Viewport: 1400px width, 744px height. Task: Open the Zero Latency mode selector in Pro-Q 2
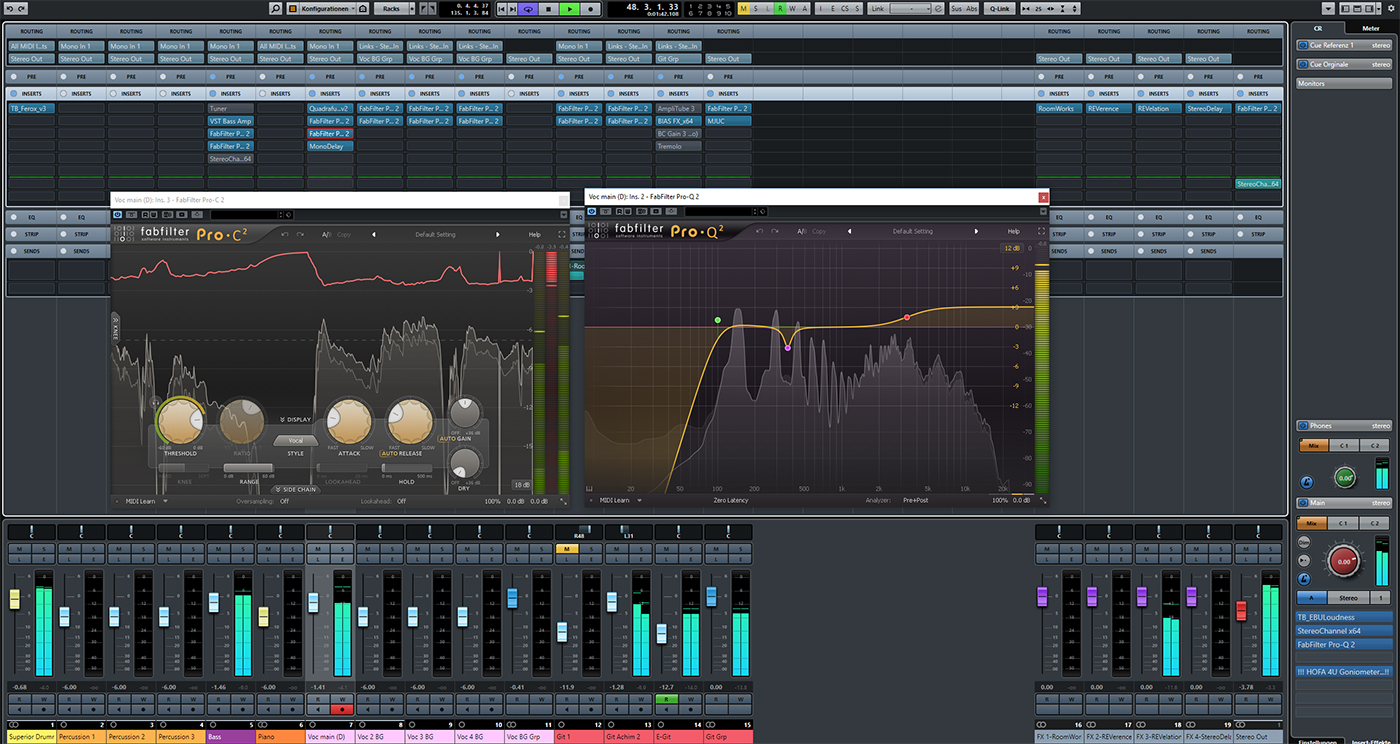tap(731, 500)
